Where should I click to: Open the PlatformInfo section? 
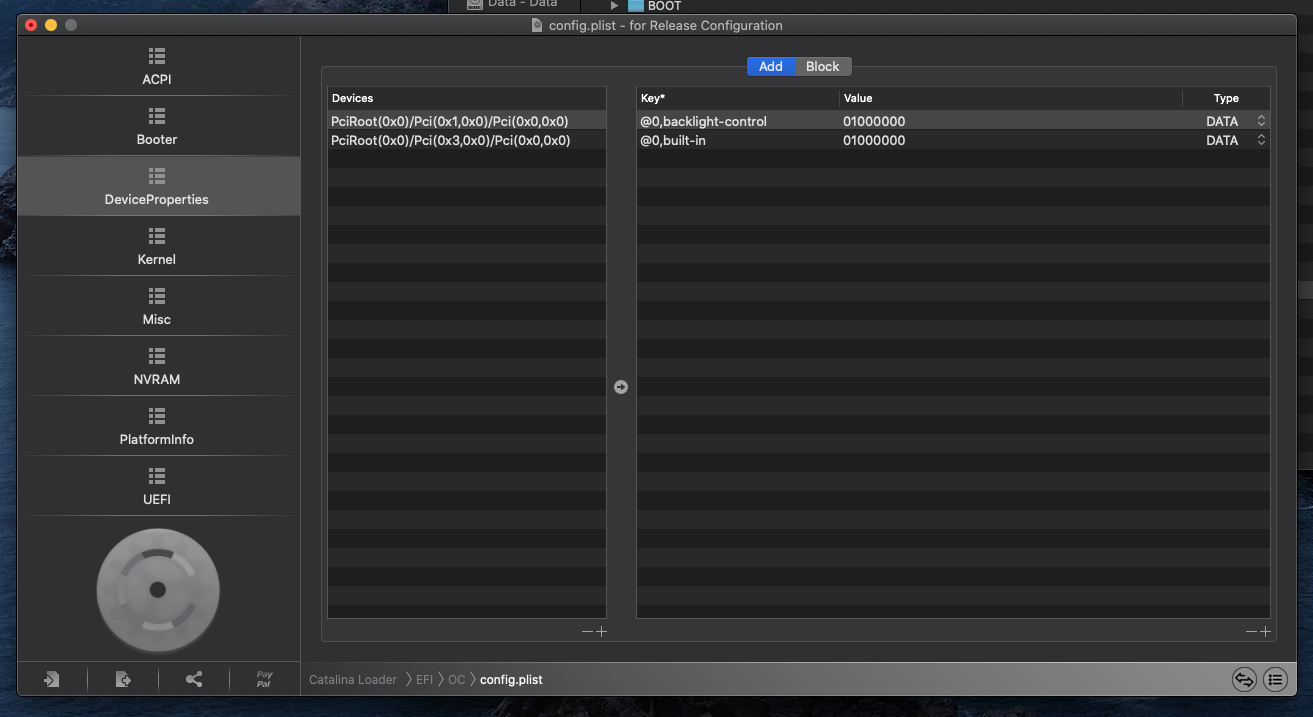[158, 426]
